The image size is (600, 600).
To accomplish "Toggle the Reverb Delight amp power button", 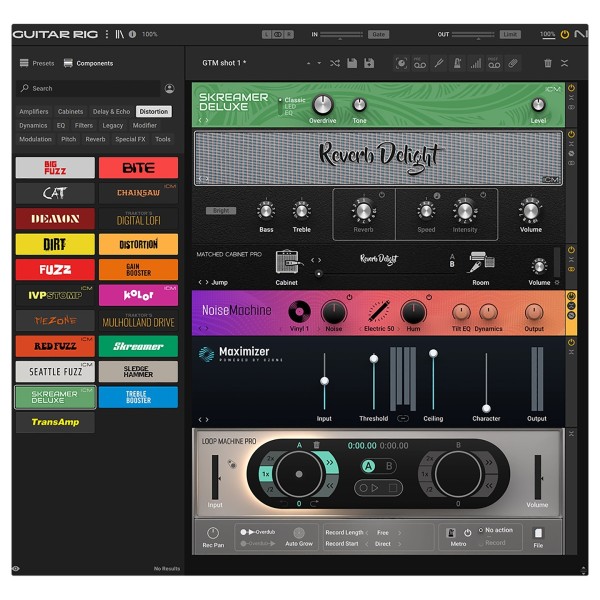I will tap(571, 134).
